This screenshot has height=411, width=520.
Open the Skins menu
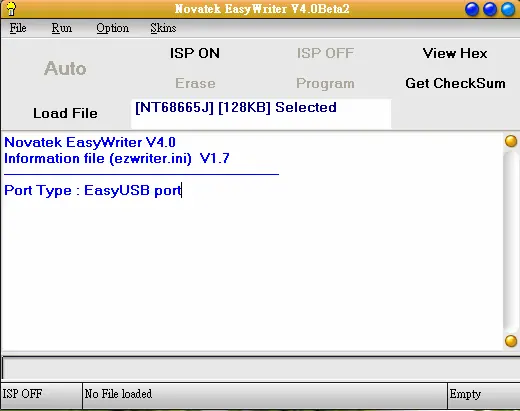click(x=163, y=28)
